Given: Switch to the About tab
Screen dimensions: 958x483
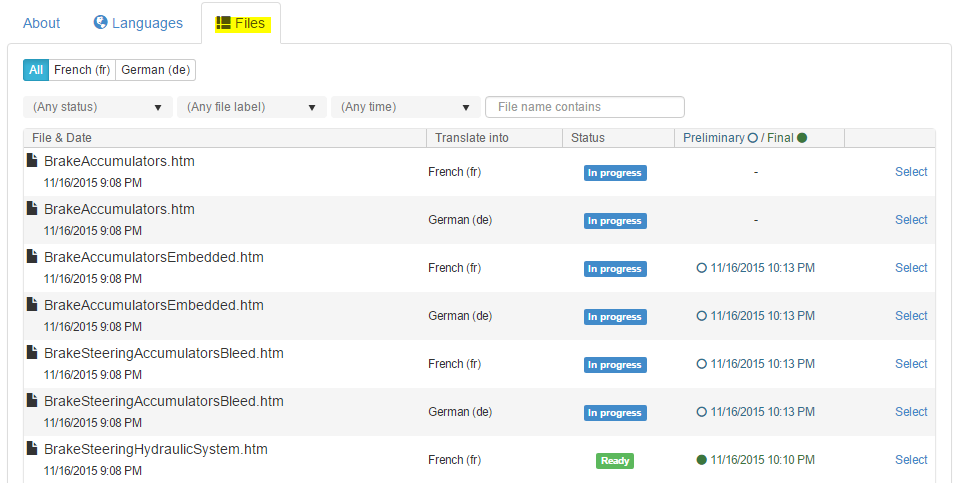Looking at the screenshot, I should (42, 23).
